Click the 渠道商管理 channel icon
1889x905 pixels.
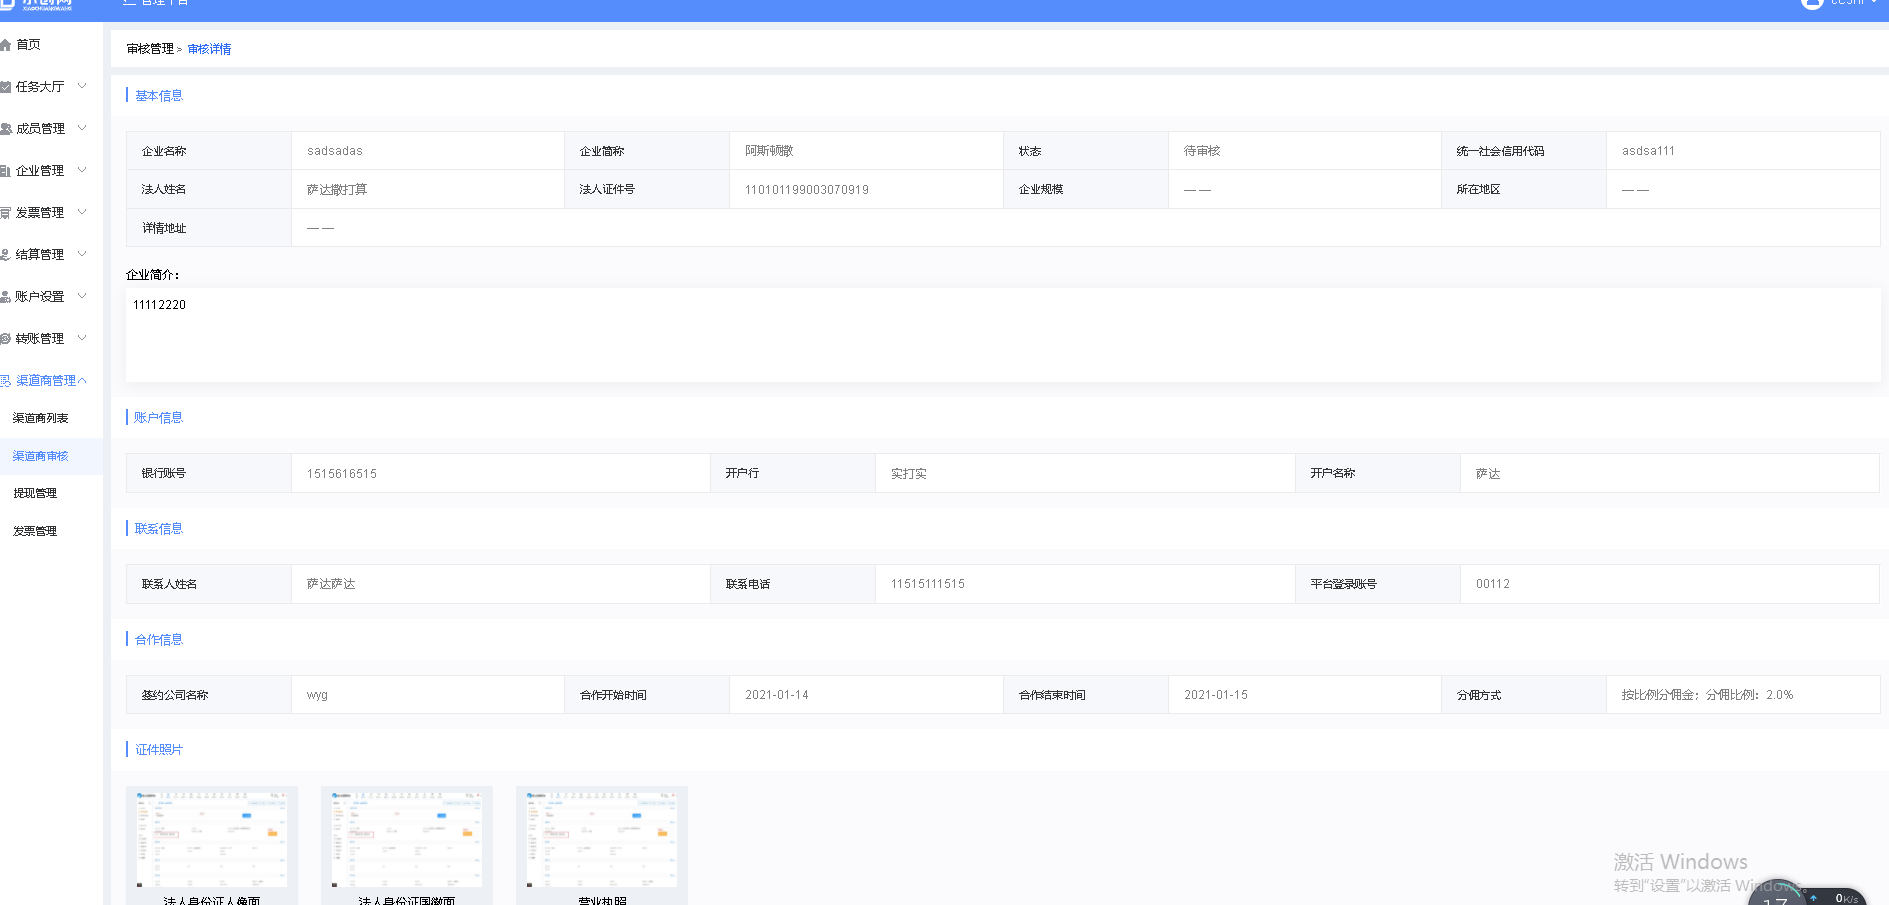coord(6,381)
